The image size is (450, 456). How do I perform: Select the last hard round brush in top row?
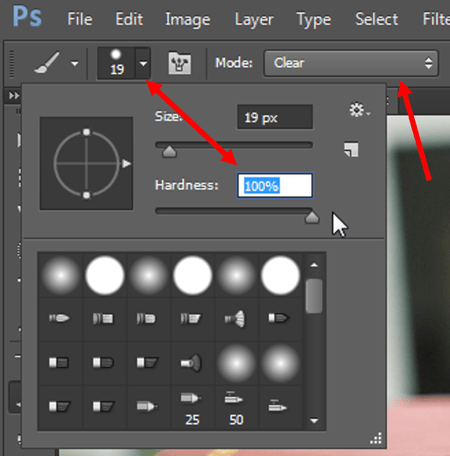click(280, 275)
